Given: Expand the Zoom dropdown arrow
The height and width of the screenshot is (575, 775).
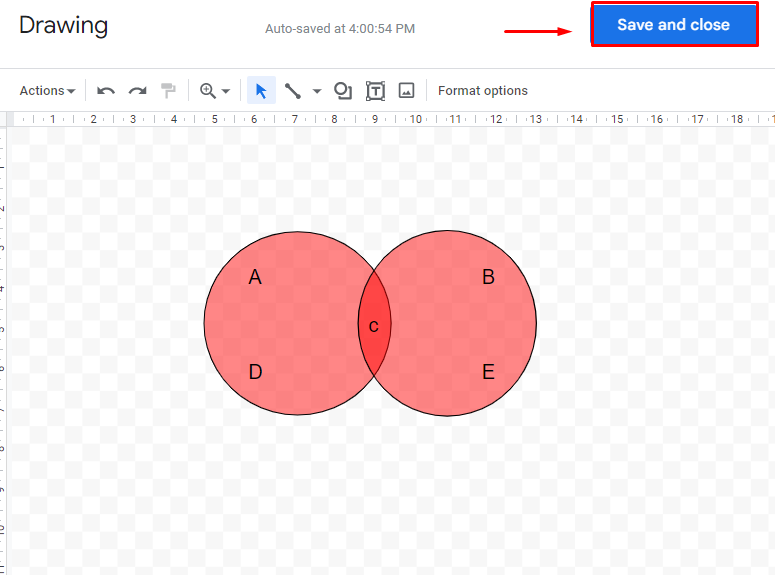Looking at the screenshot, I should (x=226, y=91).
